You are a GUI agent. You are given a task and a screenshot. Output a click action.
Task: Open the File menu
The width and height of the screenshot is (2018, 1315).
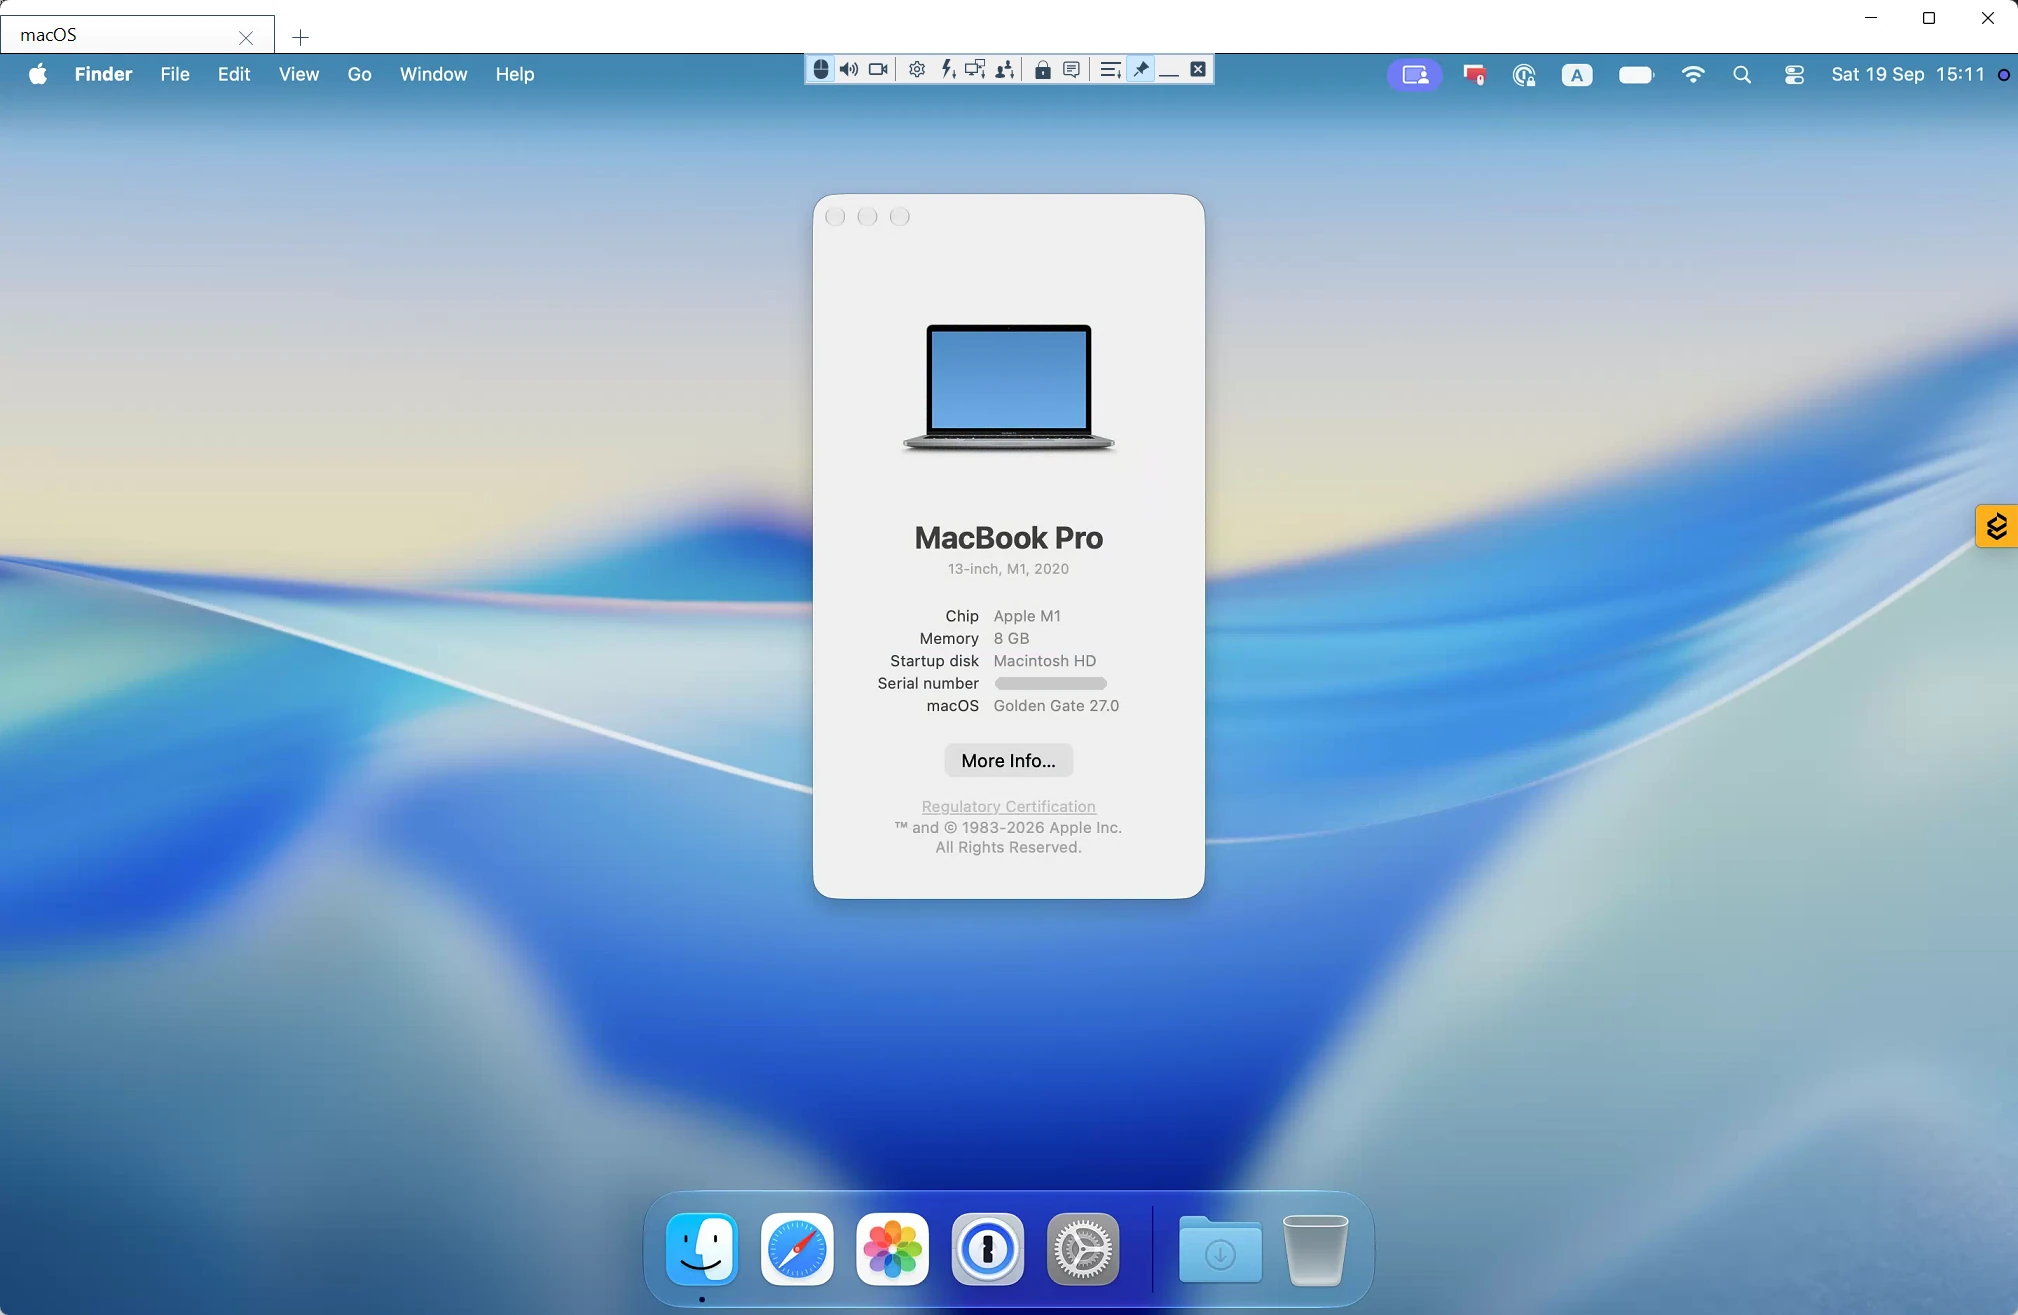tap(175, 74)
